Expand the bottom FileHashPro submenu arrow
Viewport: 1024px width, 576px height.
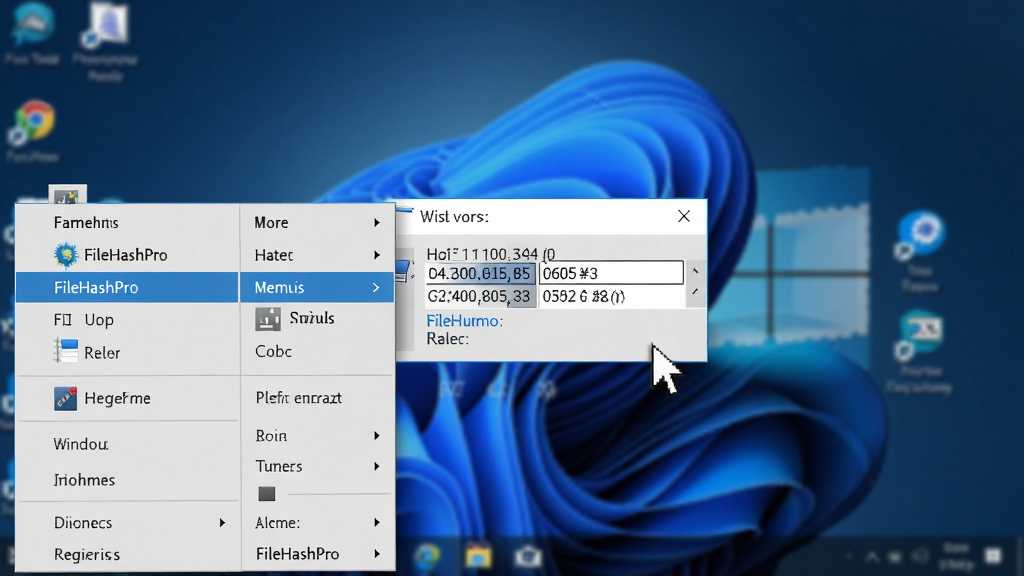[x=377, y=554]
